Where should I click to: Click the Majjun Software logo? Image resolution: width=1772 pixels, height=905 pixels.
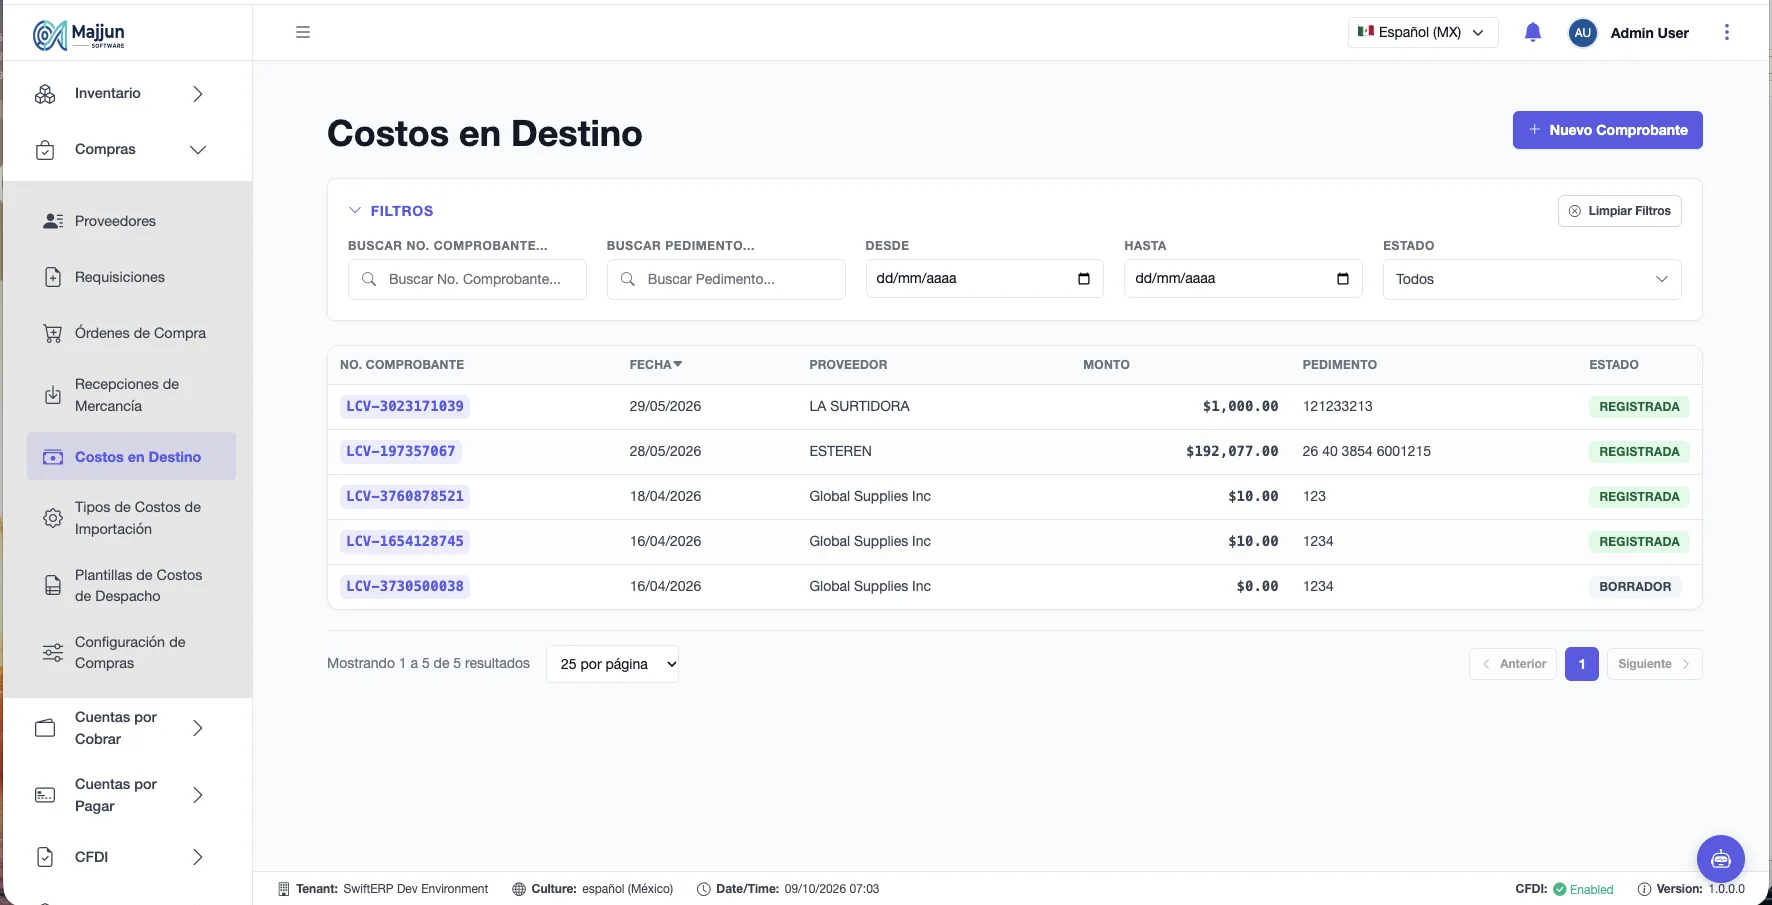tap(79, 34)
